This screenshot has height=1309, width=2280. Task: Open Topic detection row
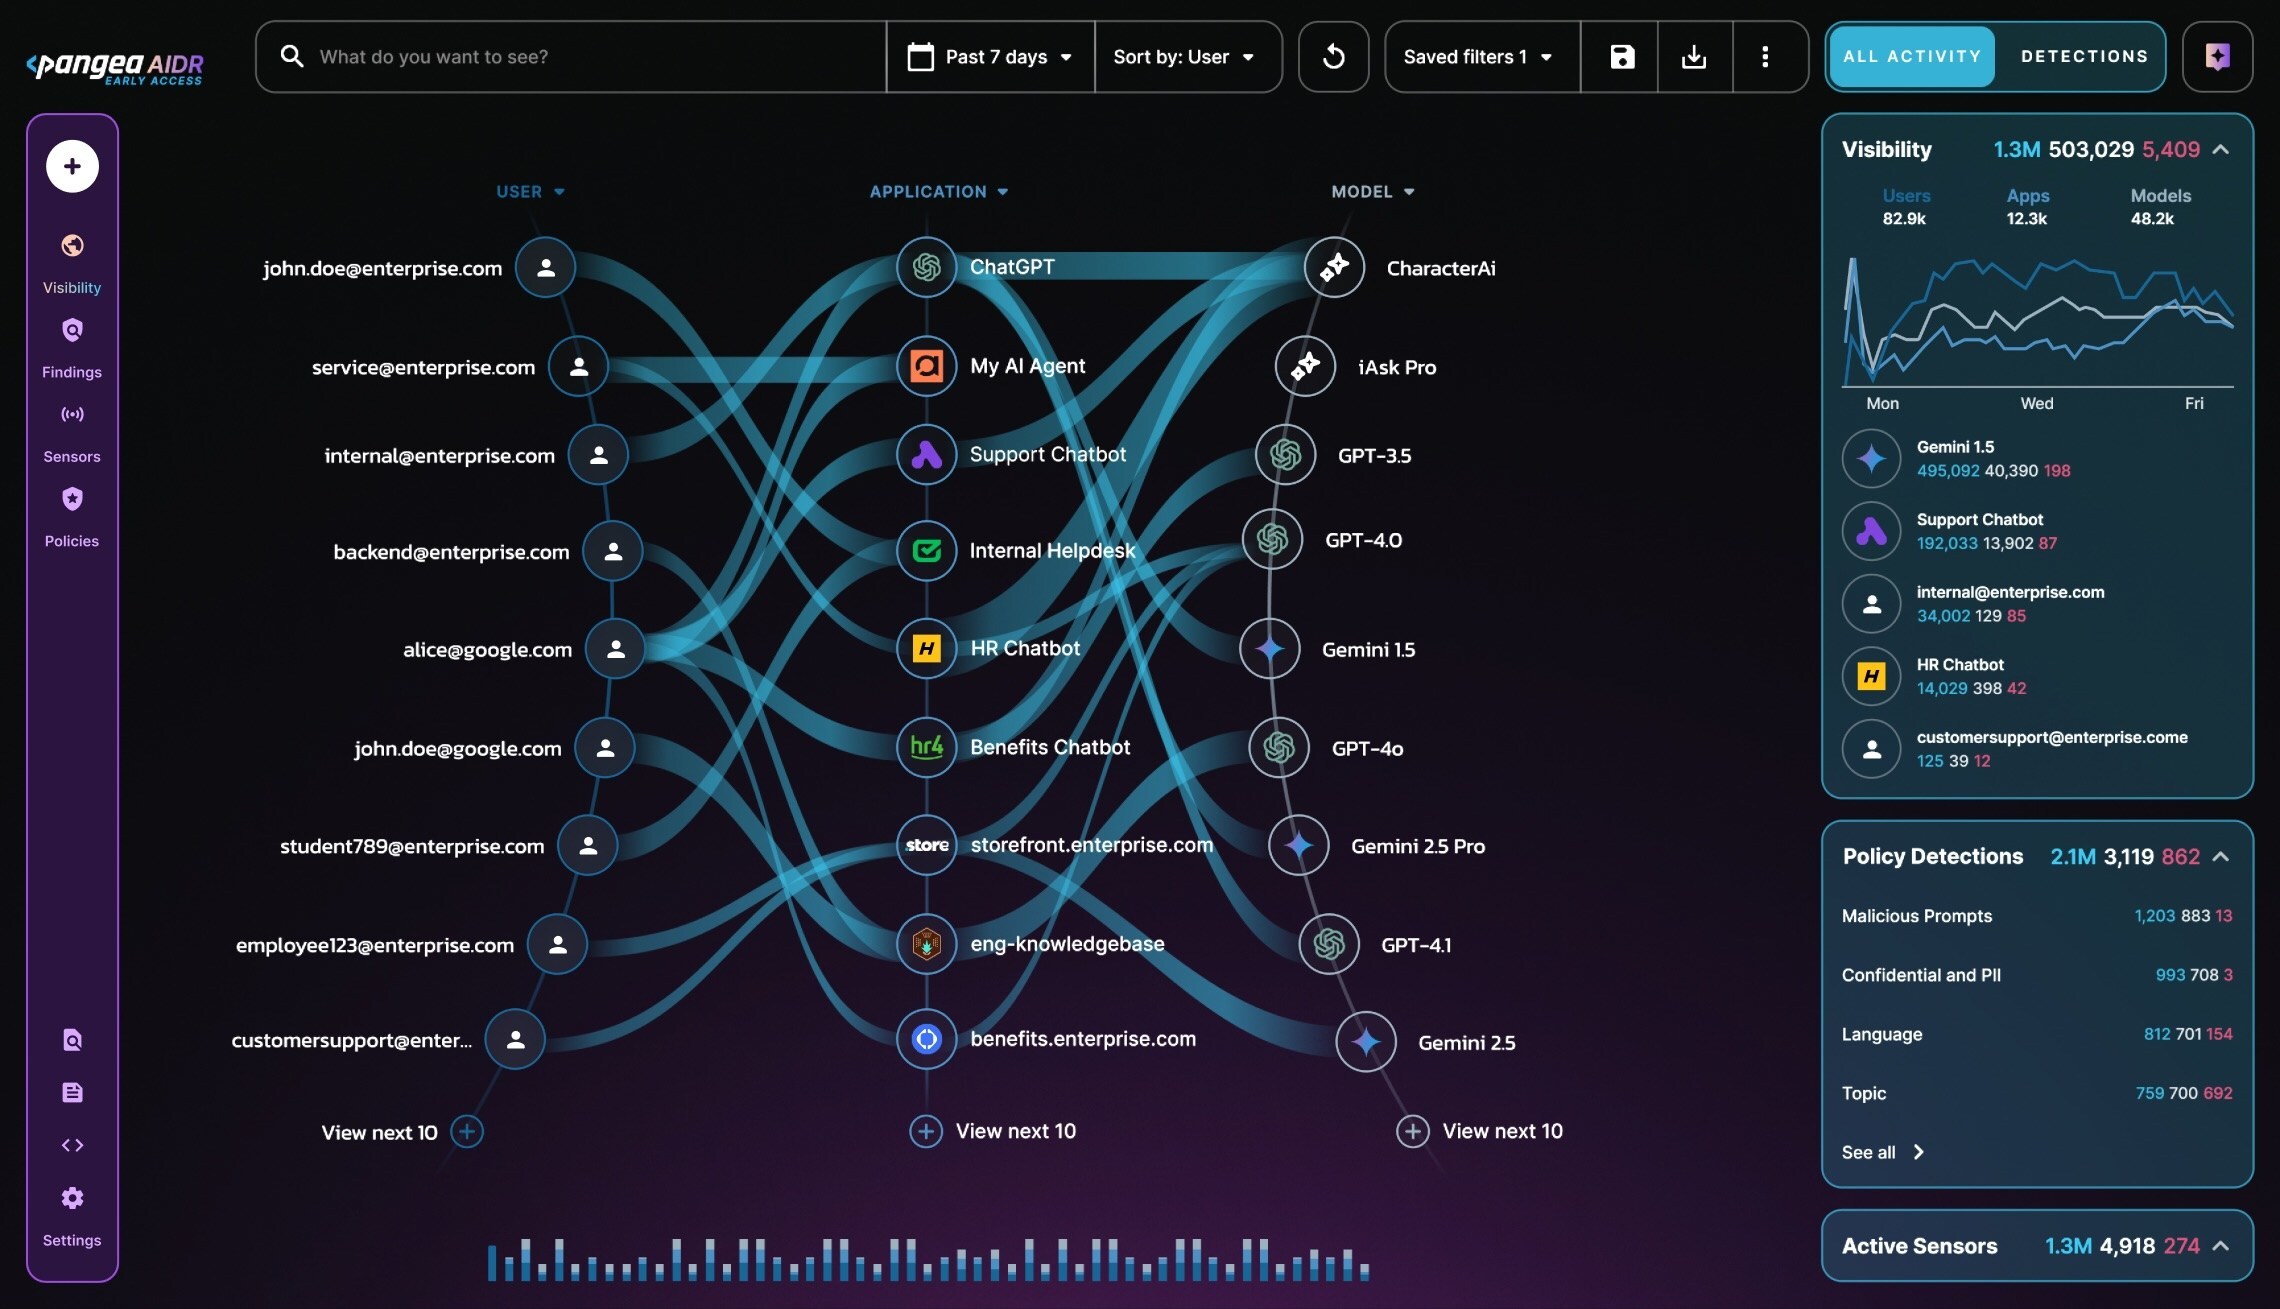[x=2036, y=1093]
